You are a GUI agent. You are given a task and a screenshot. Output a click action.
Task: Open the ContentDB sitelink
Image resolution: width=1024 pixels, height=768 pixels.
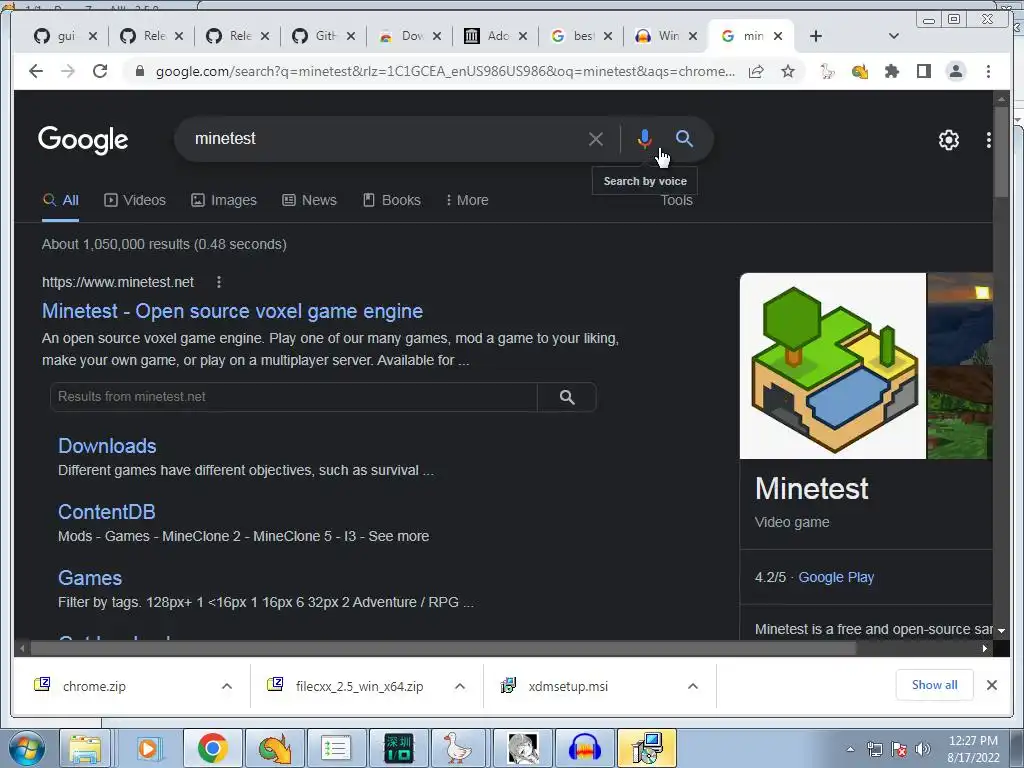(x=106, y=511)
